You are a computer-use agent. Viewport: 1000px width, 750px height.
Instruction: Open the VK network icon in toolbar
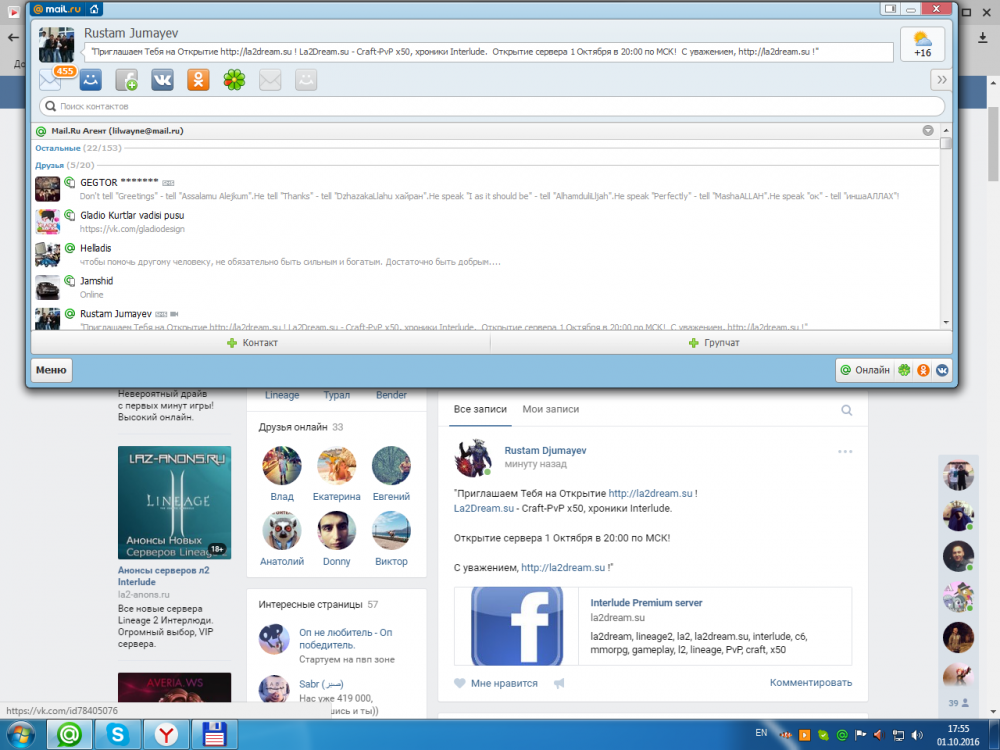(x=162, y=80)
